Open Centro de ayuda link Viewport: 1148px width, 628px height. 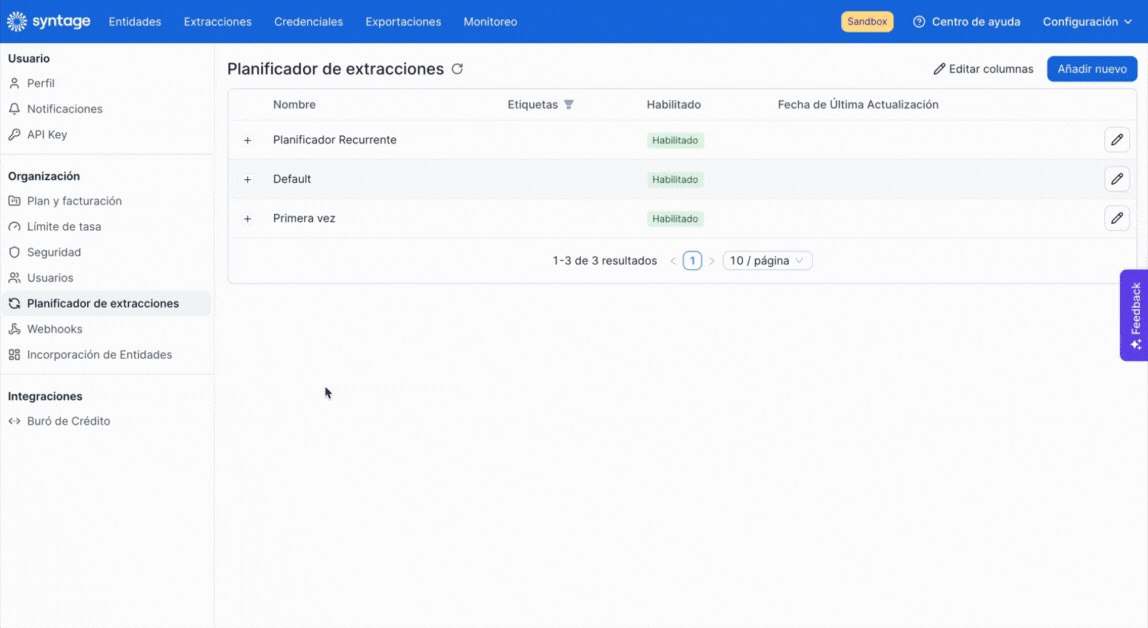click(975, 22)
